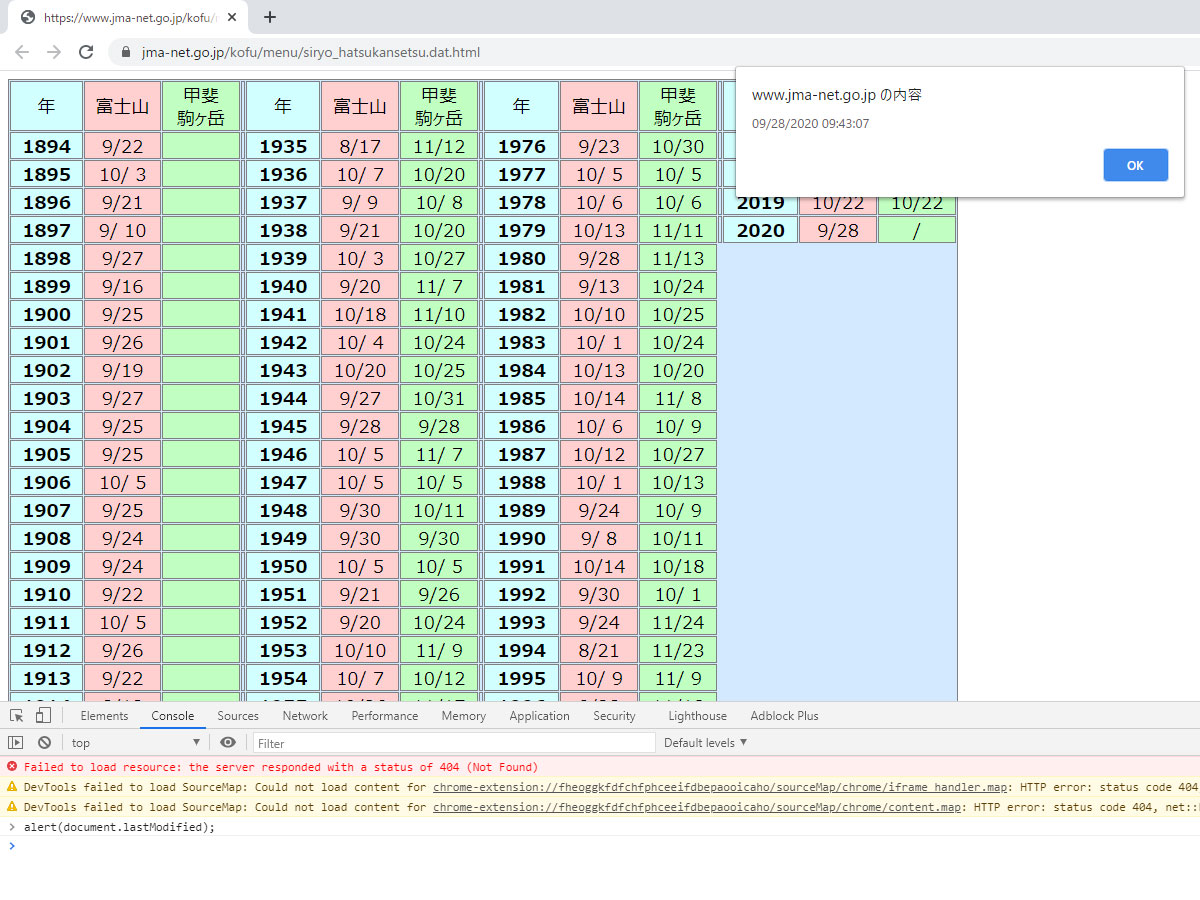Click the address bar URL
1200x900 pixels.
tap(311, 52)
